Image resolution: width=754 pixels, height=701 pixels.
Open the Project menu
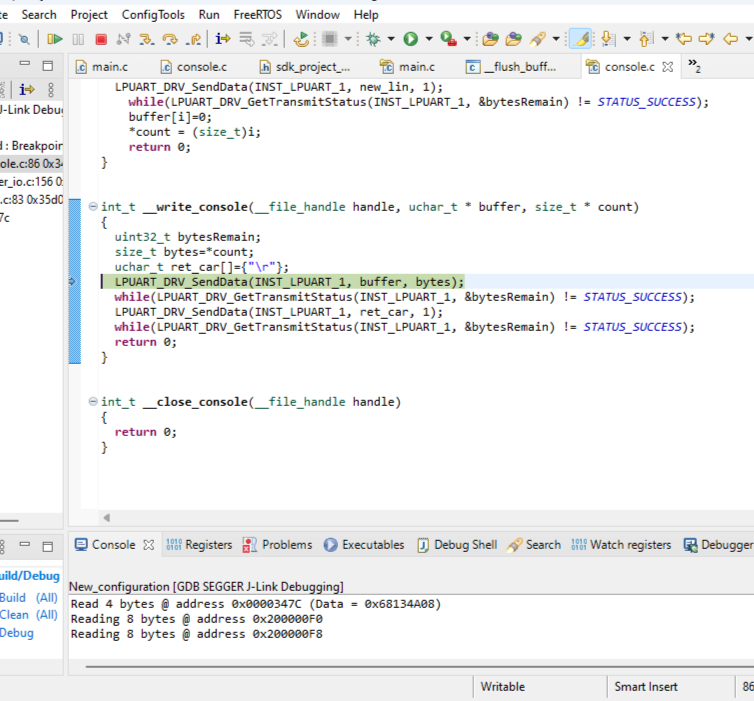point(89,15)
